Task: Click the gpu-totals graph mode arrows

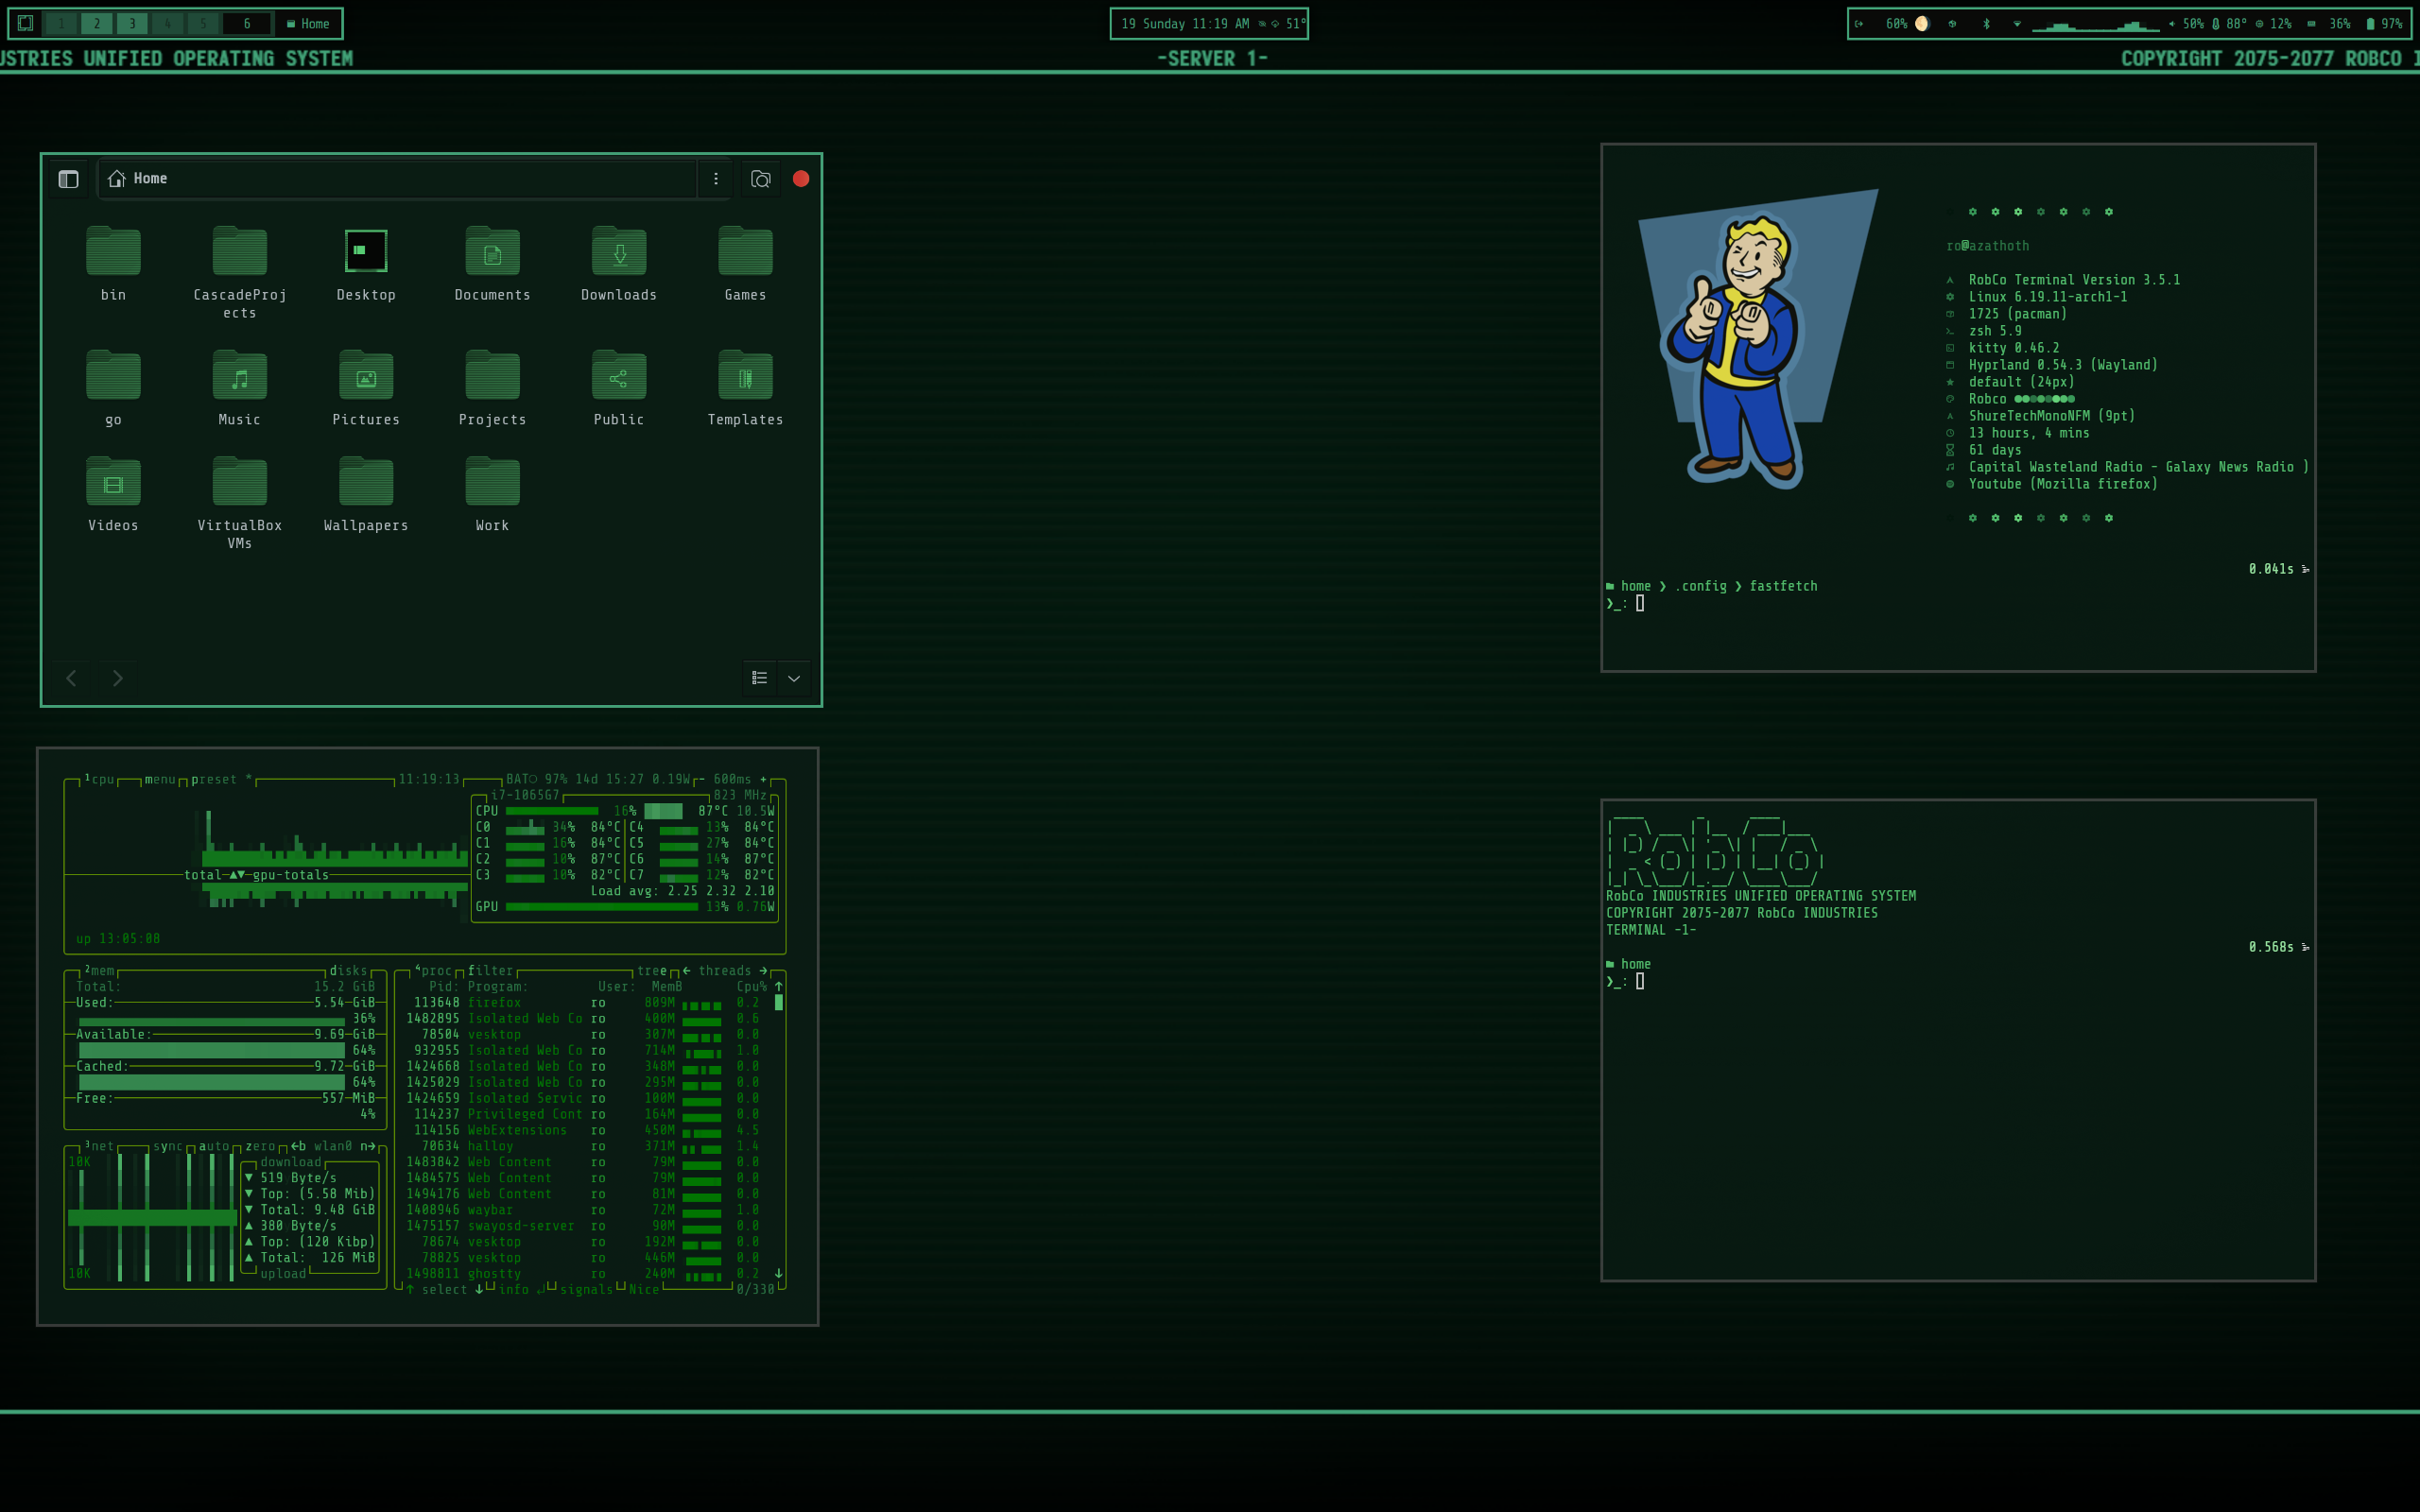Action: pyautogui.click(x=238, y=874)
